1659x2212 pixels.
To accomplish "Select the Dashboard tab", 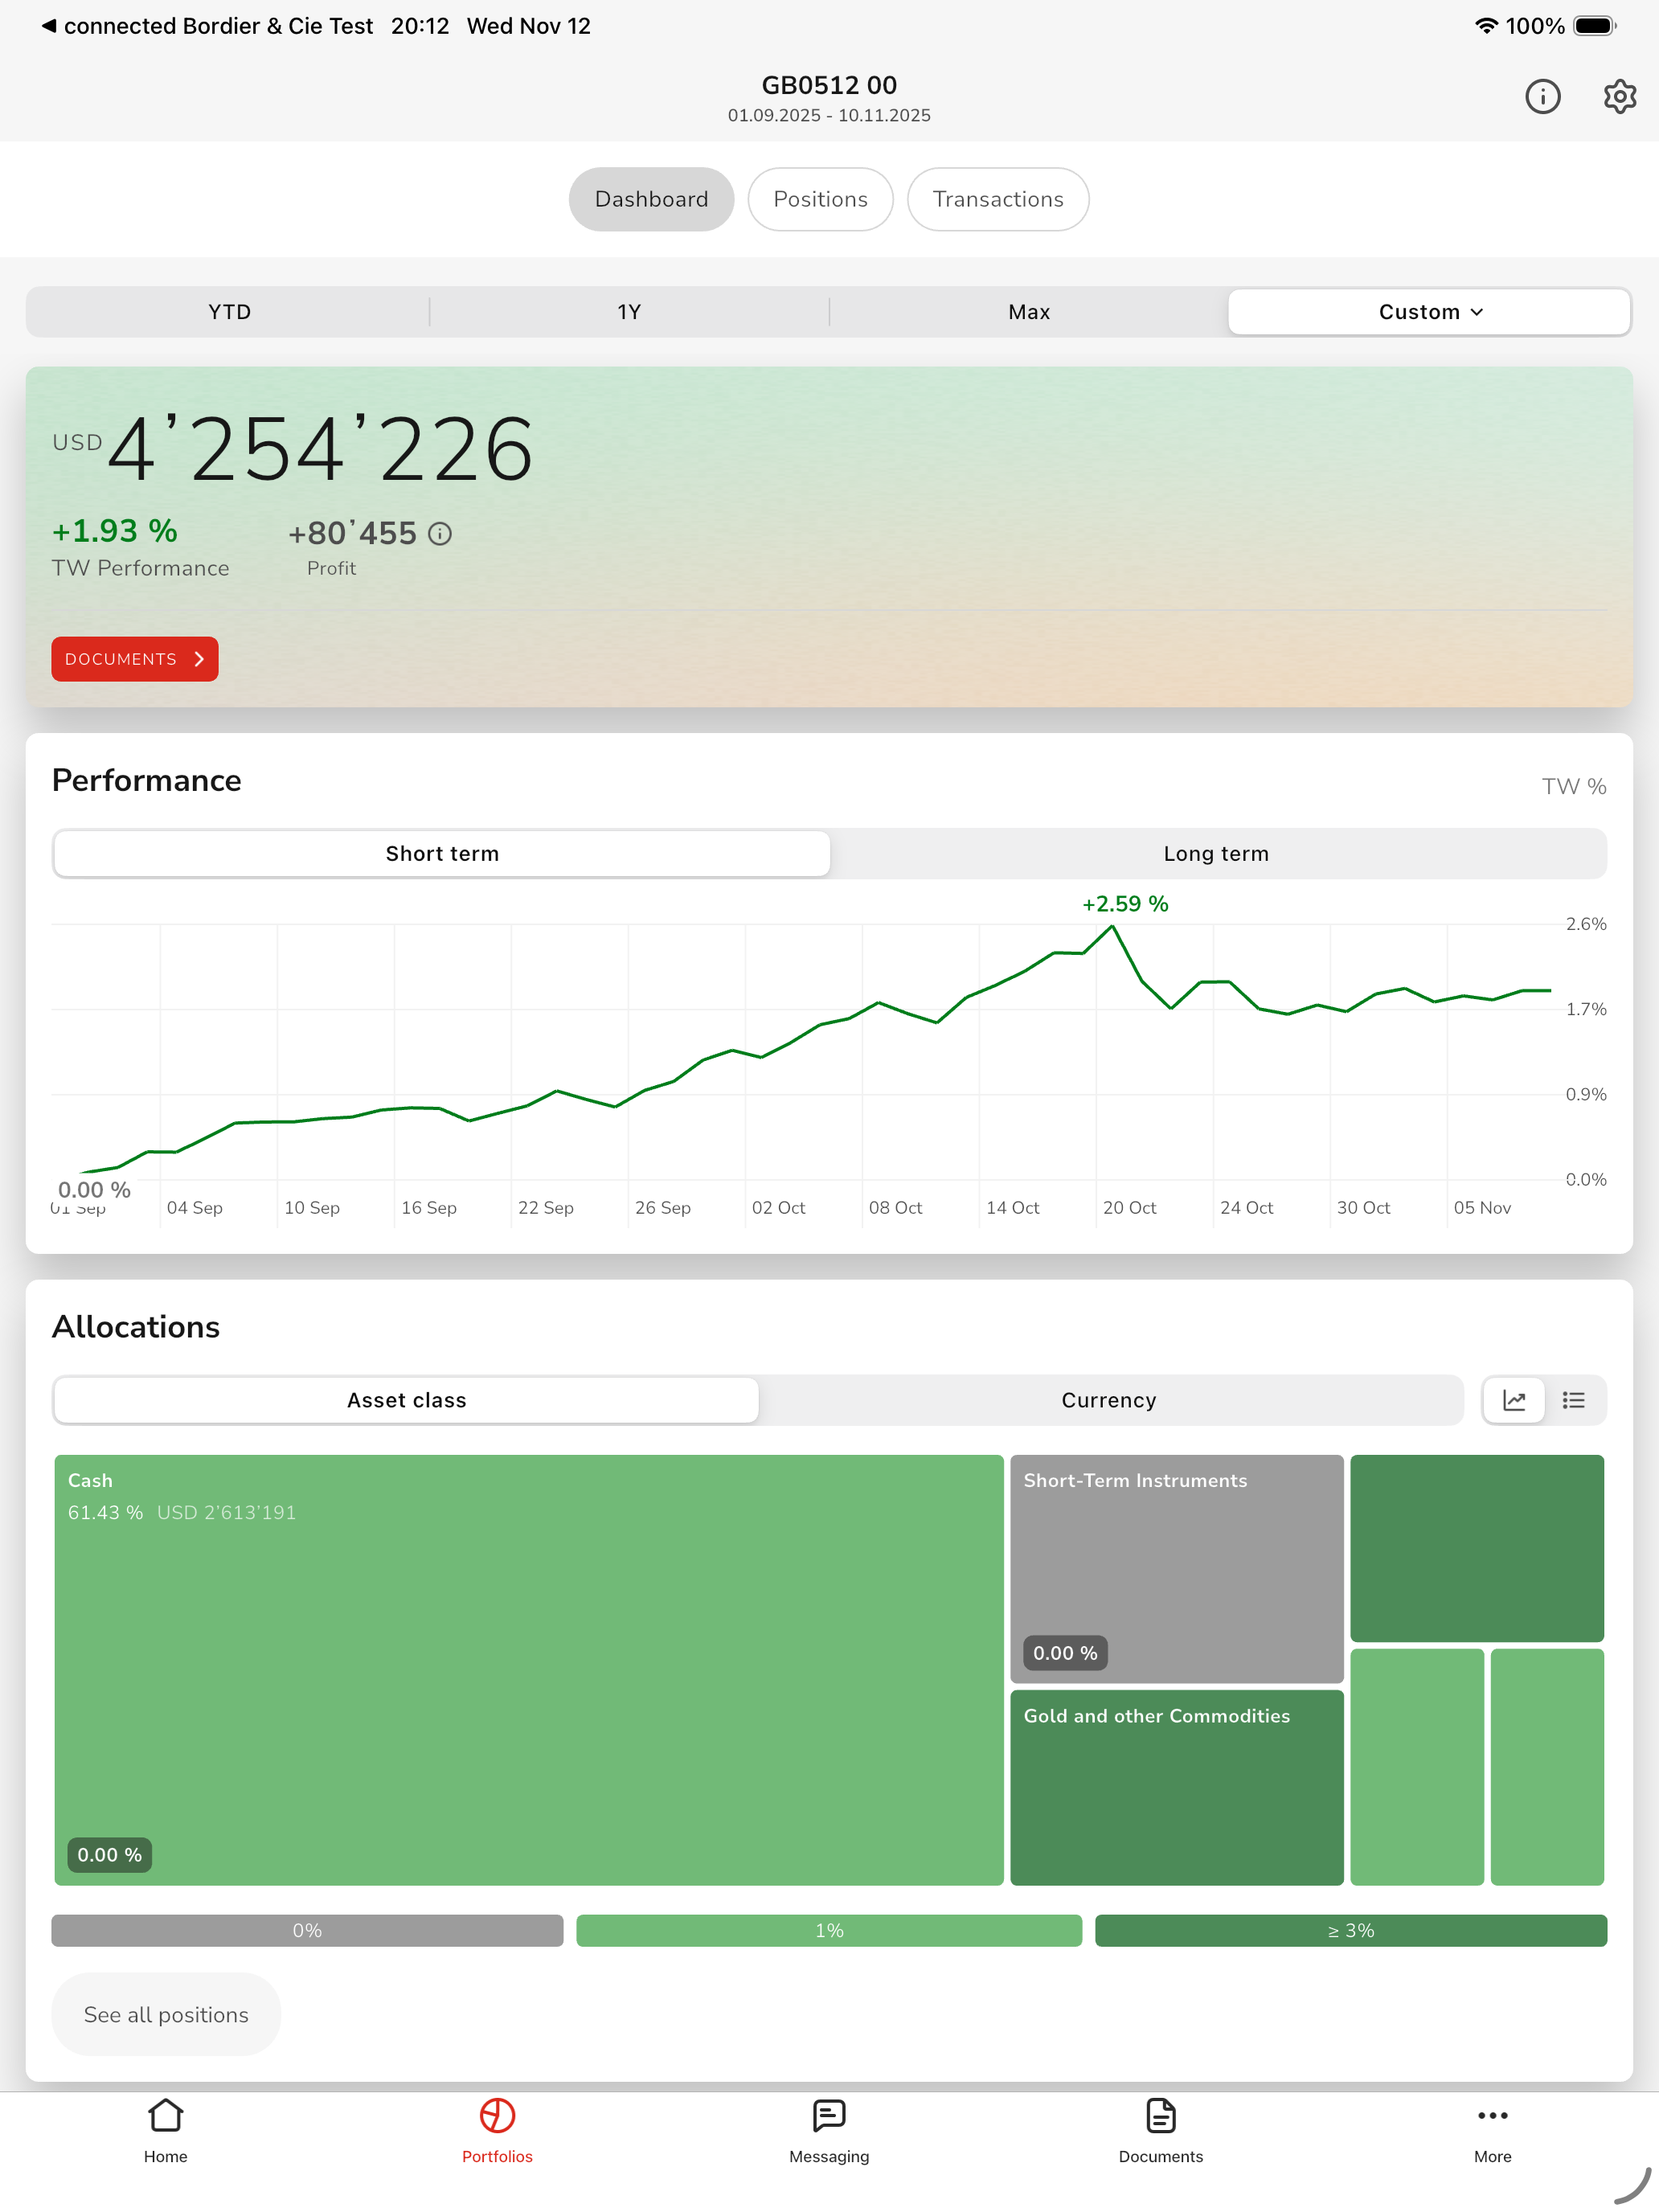I will [651, 199].
